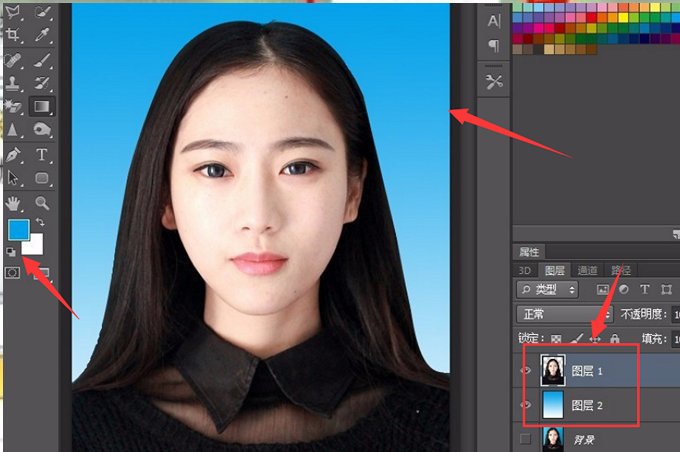The width and height of the screenshot is (680, 452).
Task: Hide 图层 1 with its eye icon
Action: point(526,370)
